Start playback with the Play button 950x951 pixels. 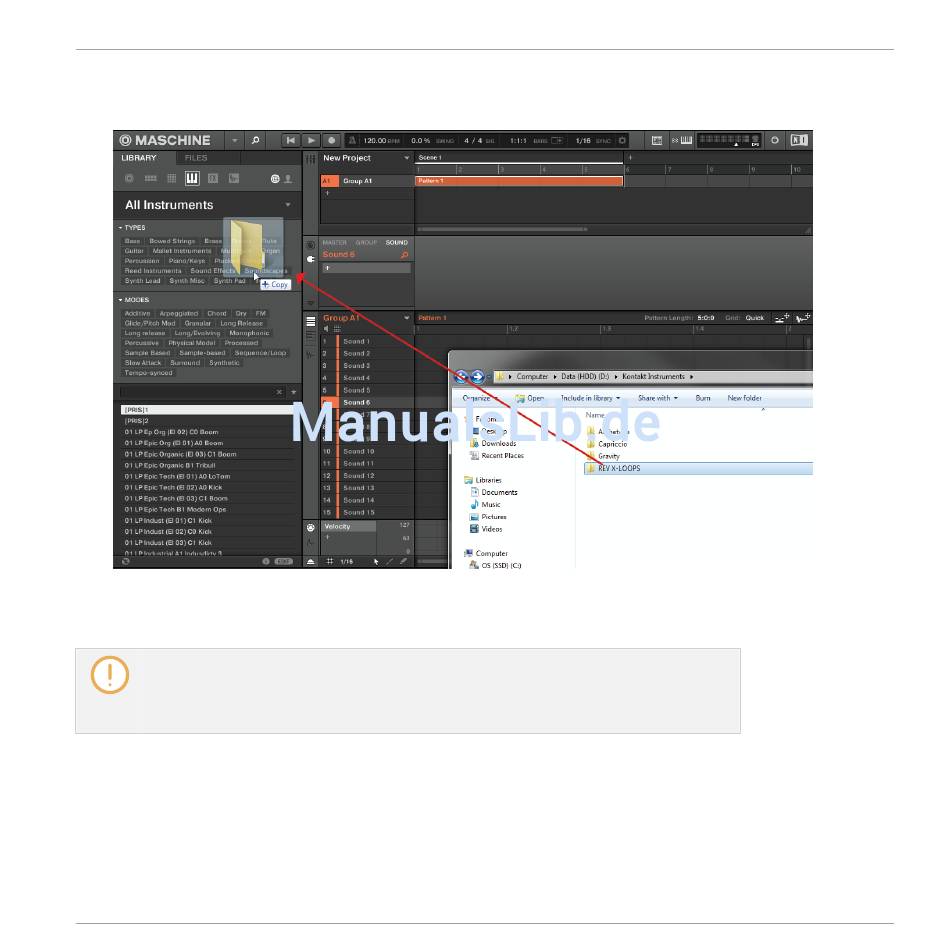[311, 140]
